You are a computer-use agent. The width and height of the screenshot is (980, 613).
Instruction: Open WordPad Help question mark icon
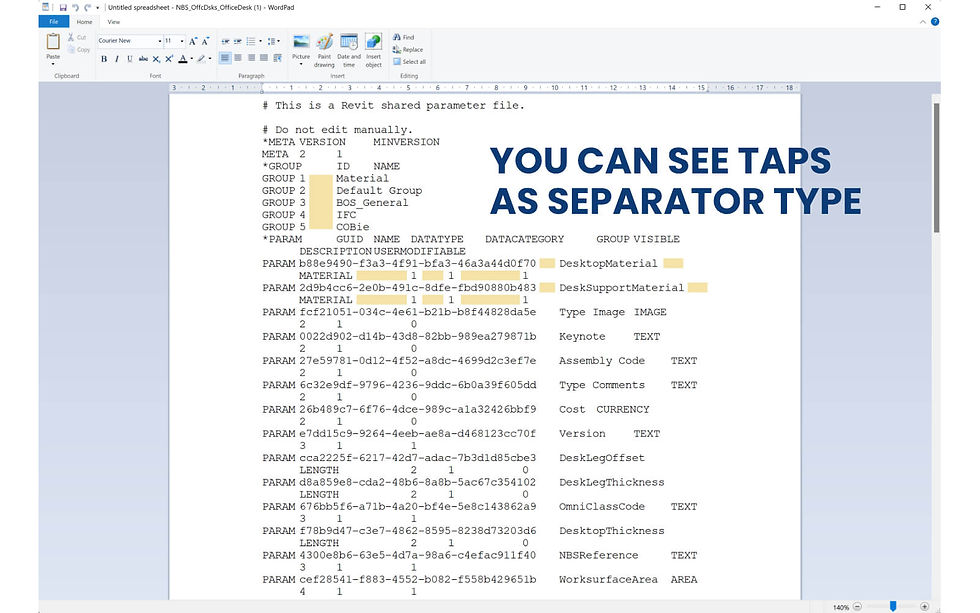point(935,22)
